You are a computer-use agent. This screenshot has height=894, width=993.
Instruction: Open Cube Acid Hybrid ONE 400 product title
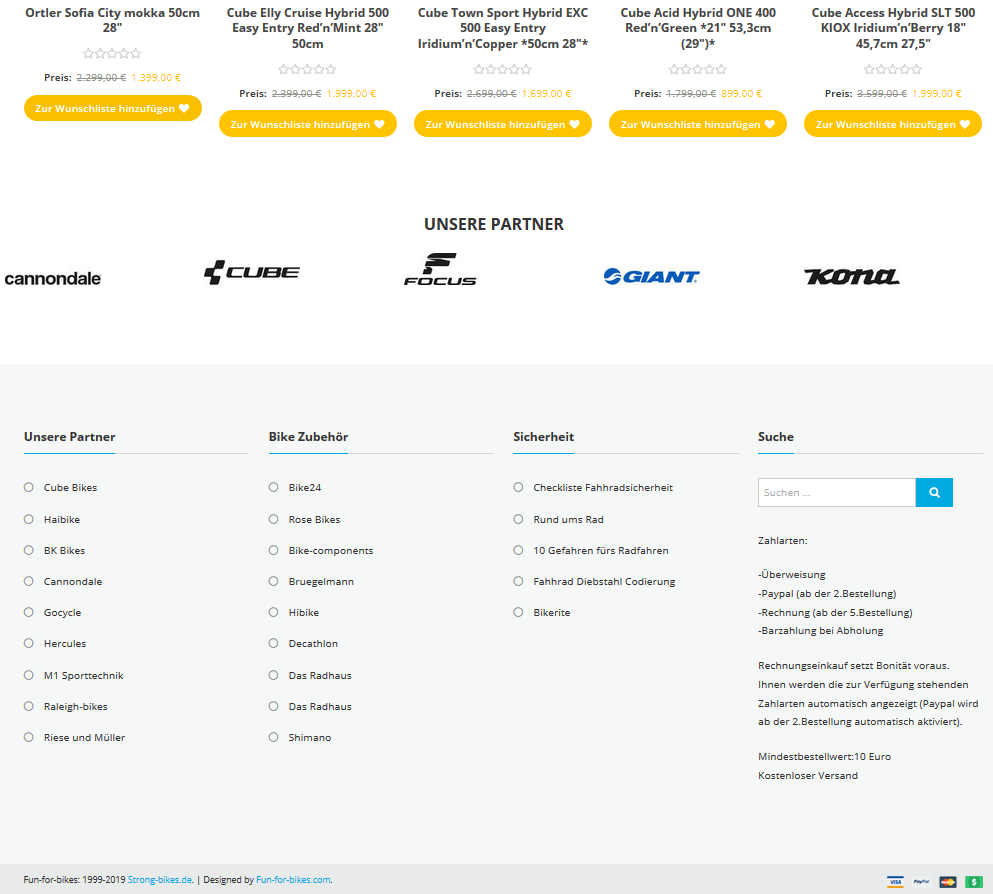pyautogui.click(x=698, y=28)
